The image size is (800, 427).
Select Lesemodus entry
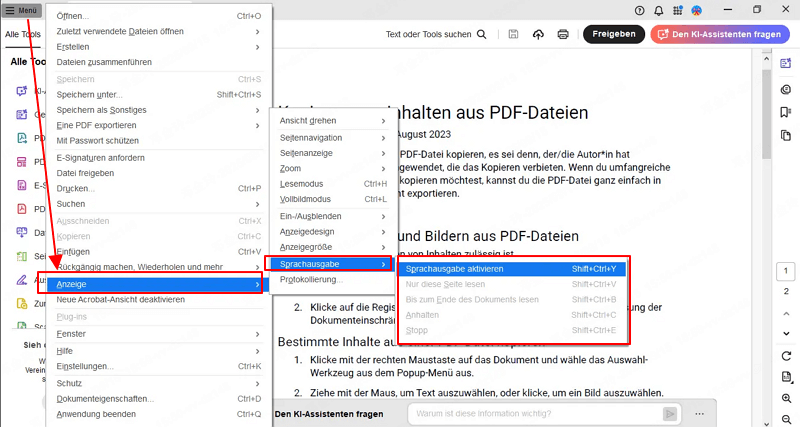coord(333,184)
